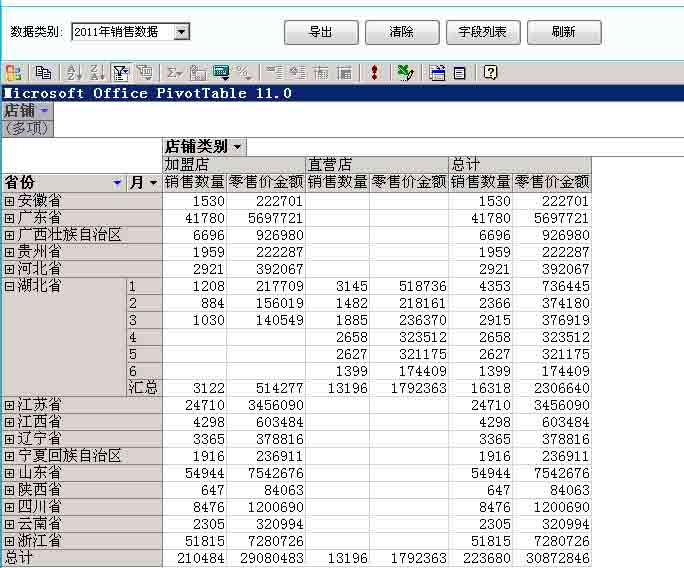Expand the 宁夏回族自治区 row
This screenshot has height=568, width=684.
click(9, 456)
